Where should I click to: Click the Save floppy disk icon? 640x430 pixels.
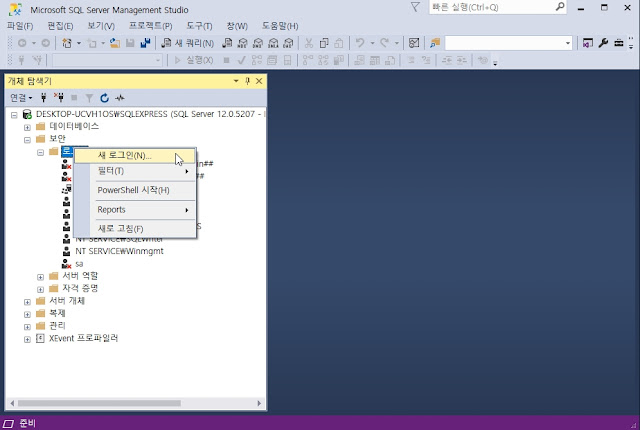click(130, 43)
